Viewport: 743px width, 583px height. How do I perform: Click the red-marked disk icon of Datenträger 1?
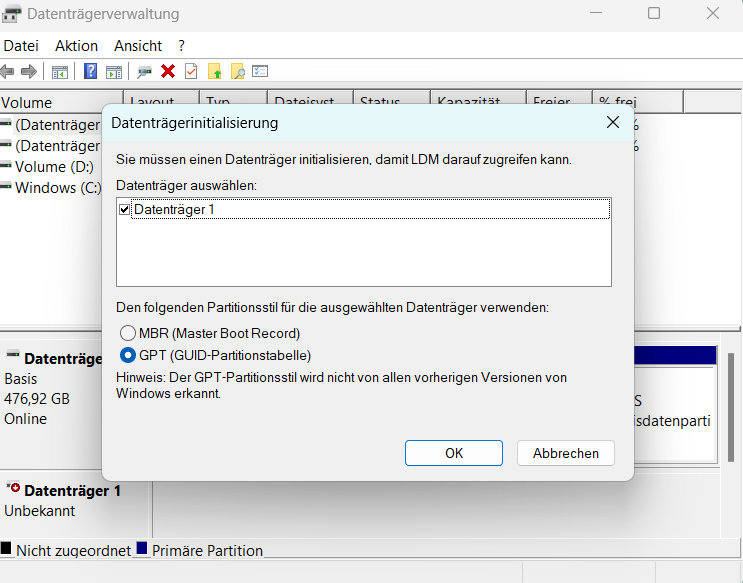point(13,487)
